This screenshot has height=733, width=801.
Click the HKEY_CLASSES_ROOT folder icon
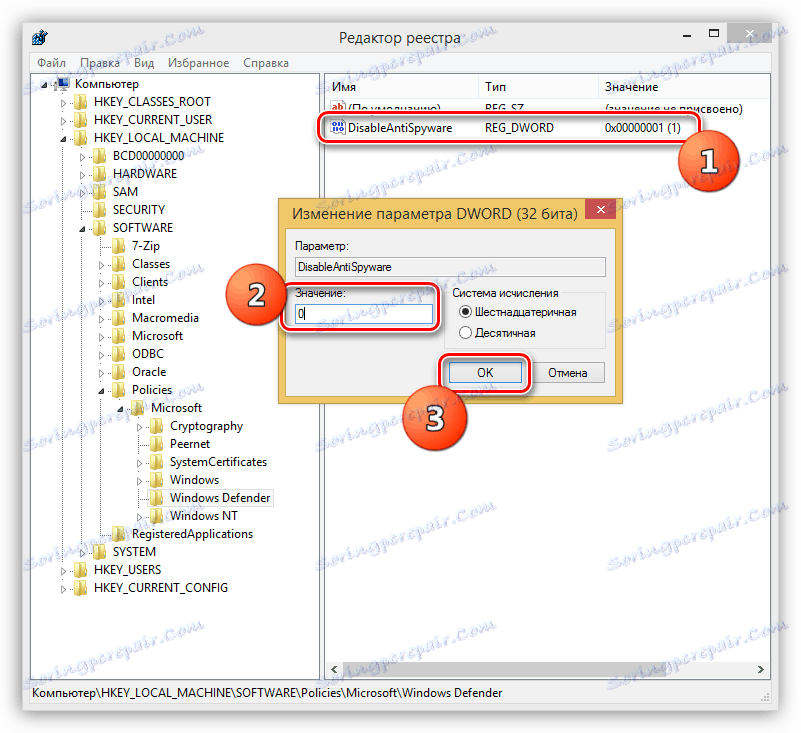tap(81, 102)
